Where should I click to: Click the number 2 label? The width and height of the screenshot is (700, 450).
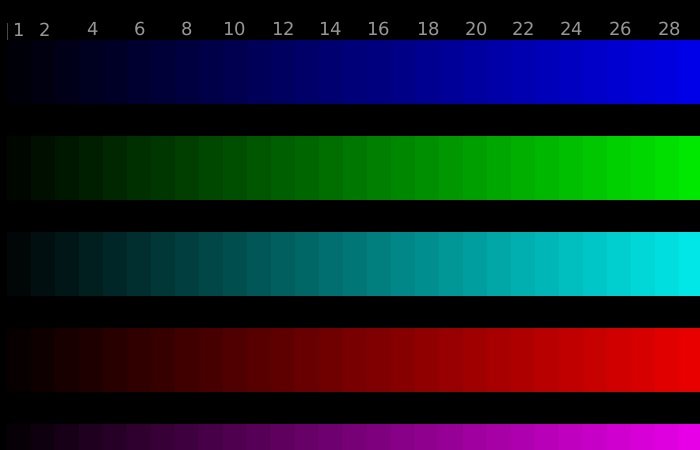click(x=44, y=30)
